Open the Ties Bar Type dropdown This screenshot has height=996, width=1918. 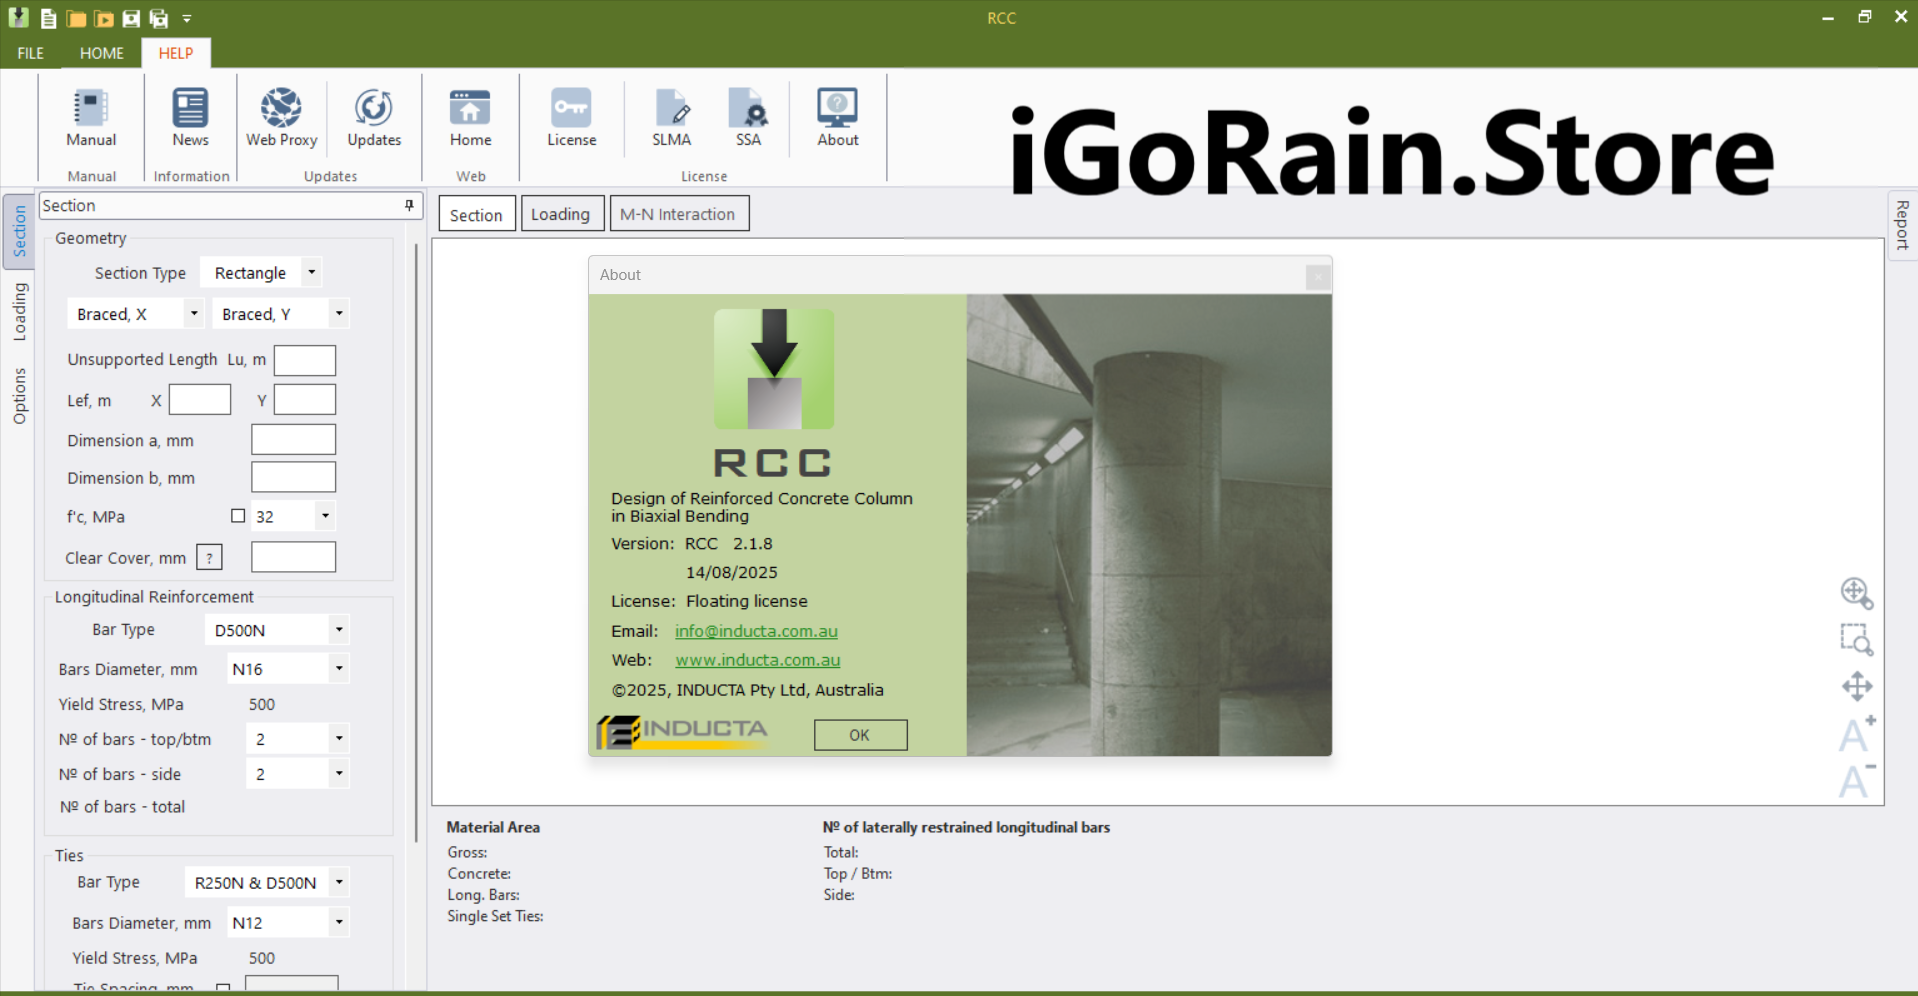[x=339, y=882]
